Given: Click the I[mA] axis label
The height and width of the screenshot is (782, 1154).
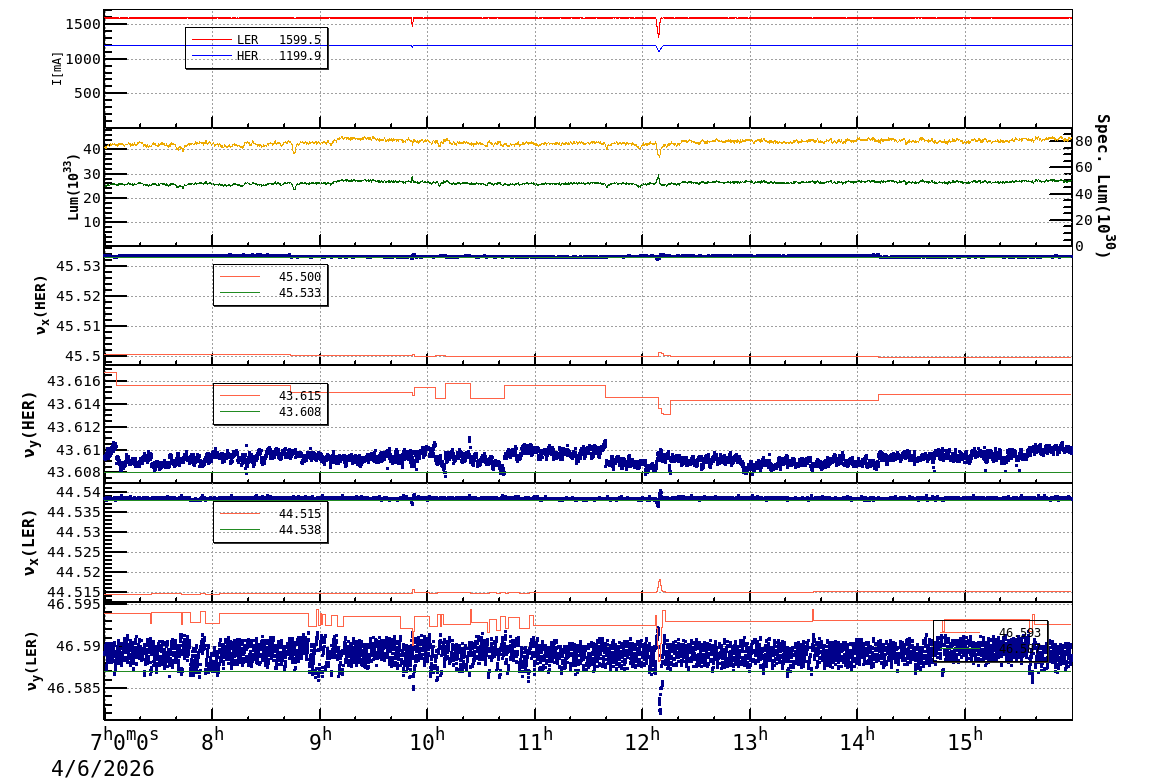Looking at the screenshot, I should pyautogui.click(x=57, y=68).
